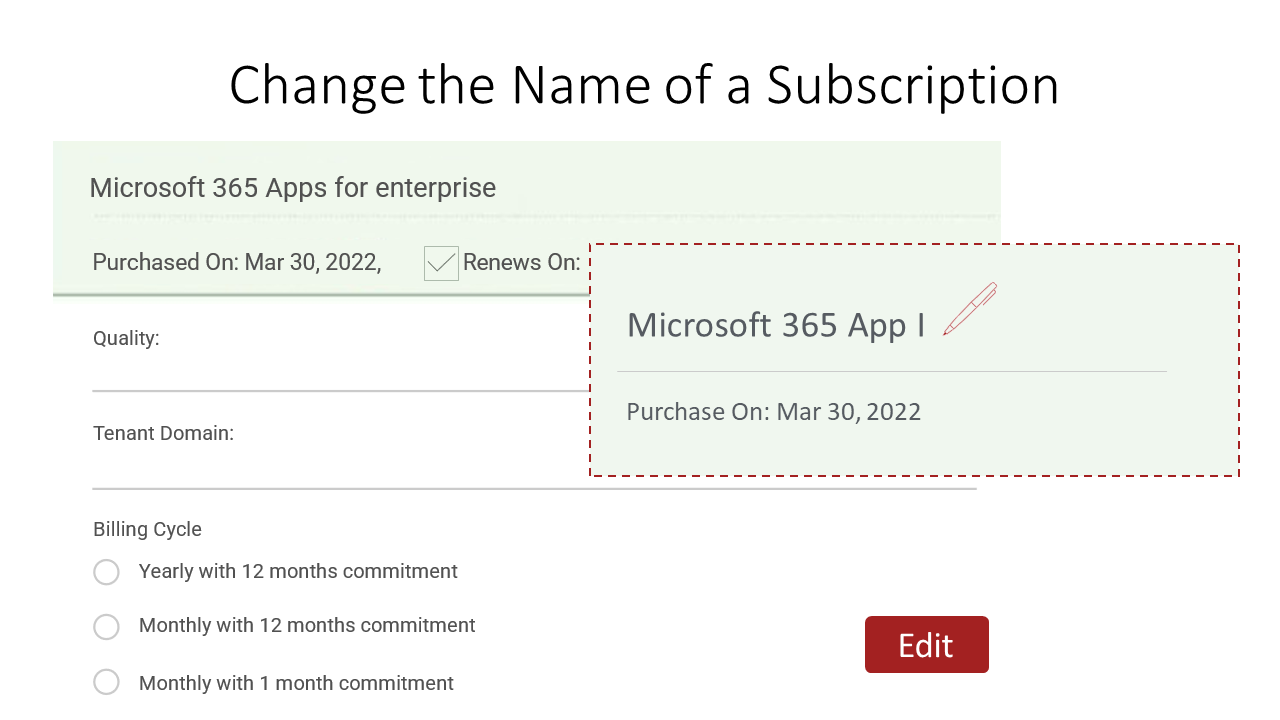
Task: Click the pen edit icon beside Microsoft 365 App
Action: click(970, 308)
